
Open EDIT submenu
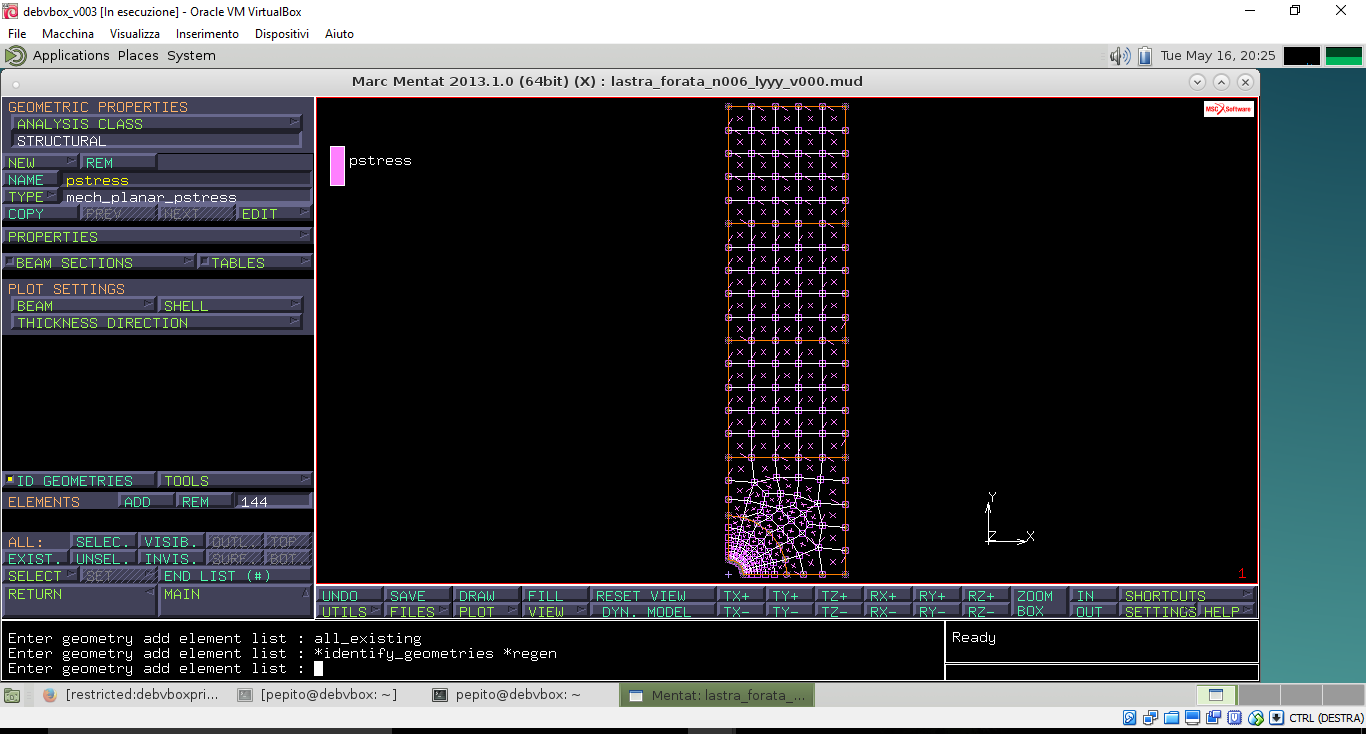pyautogui.click(x=273, y=213)
